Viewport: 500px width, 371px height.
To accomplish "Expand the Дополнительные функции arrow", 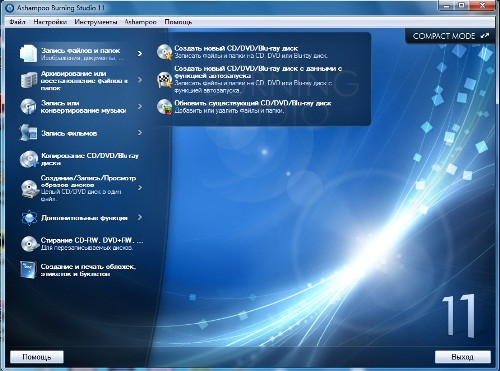I will point(140,217).
